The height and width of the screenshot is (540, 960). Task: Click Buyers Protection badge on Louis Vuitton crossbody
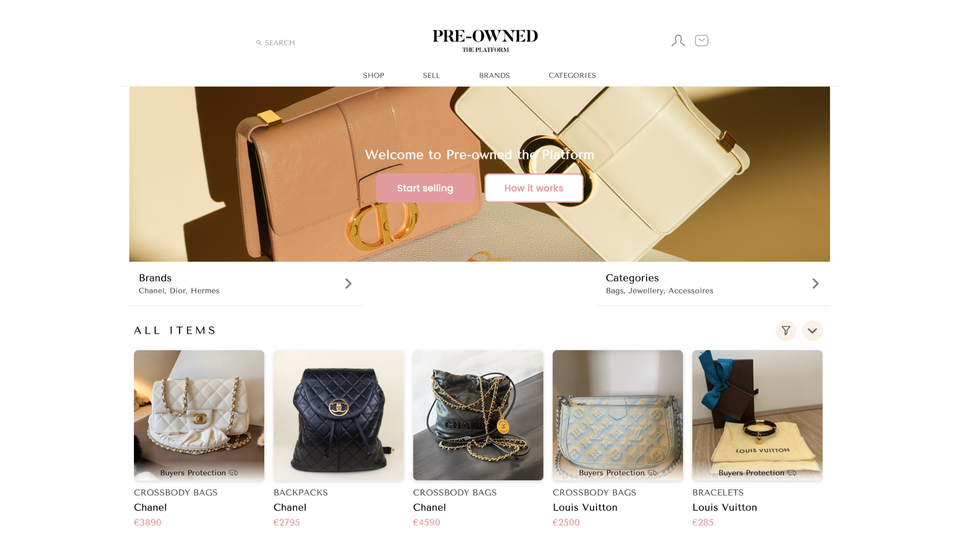pos(618,473)
